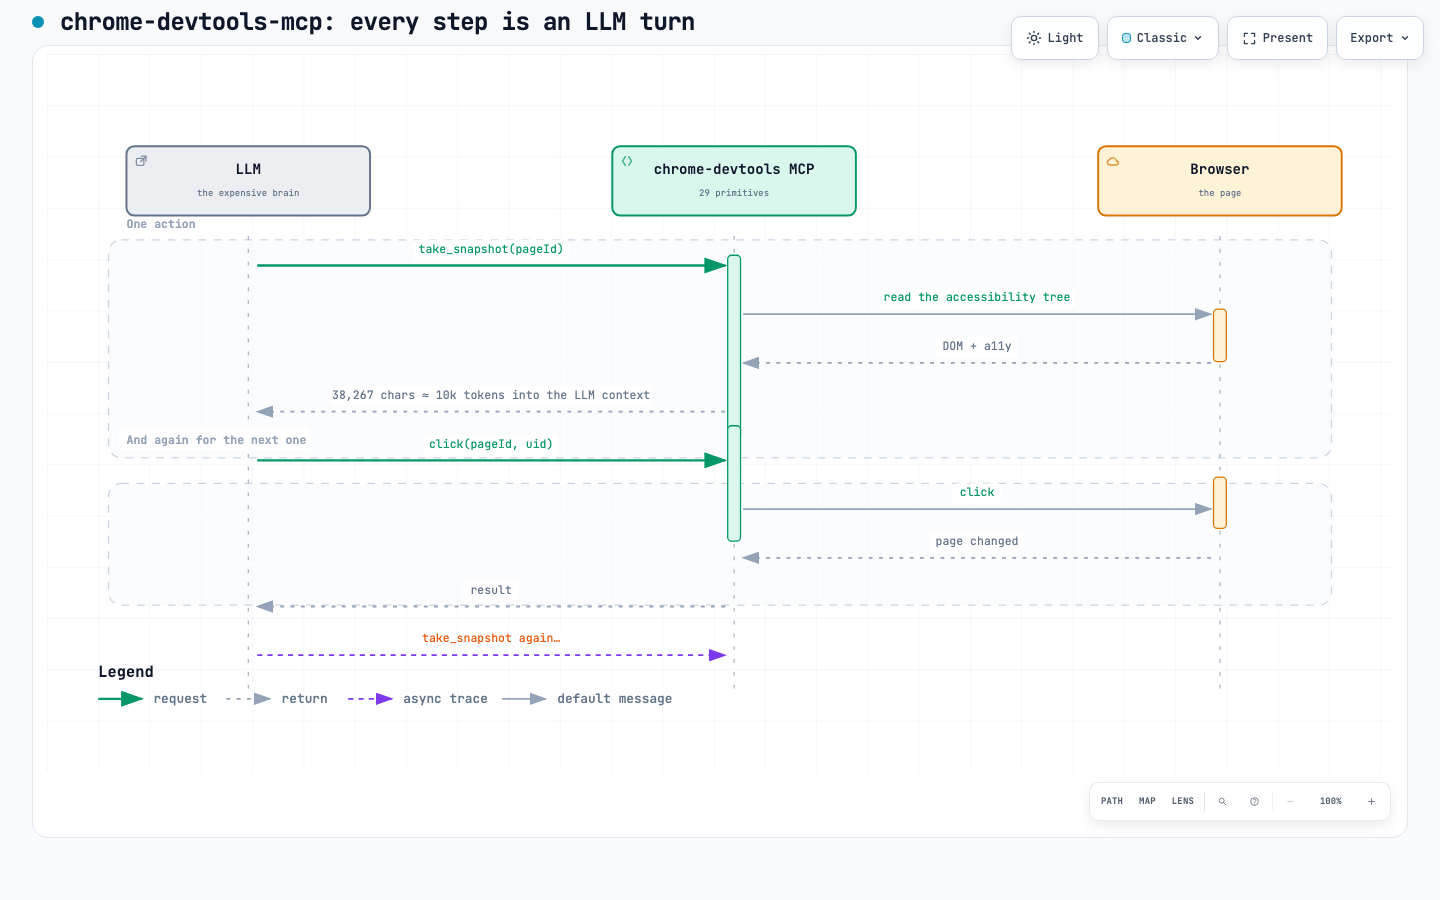Click the 'result' return label

point(491,590)
